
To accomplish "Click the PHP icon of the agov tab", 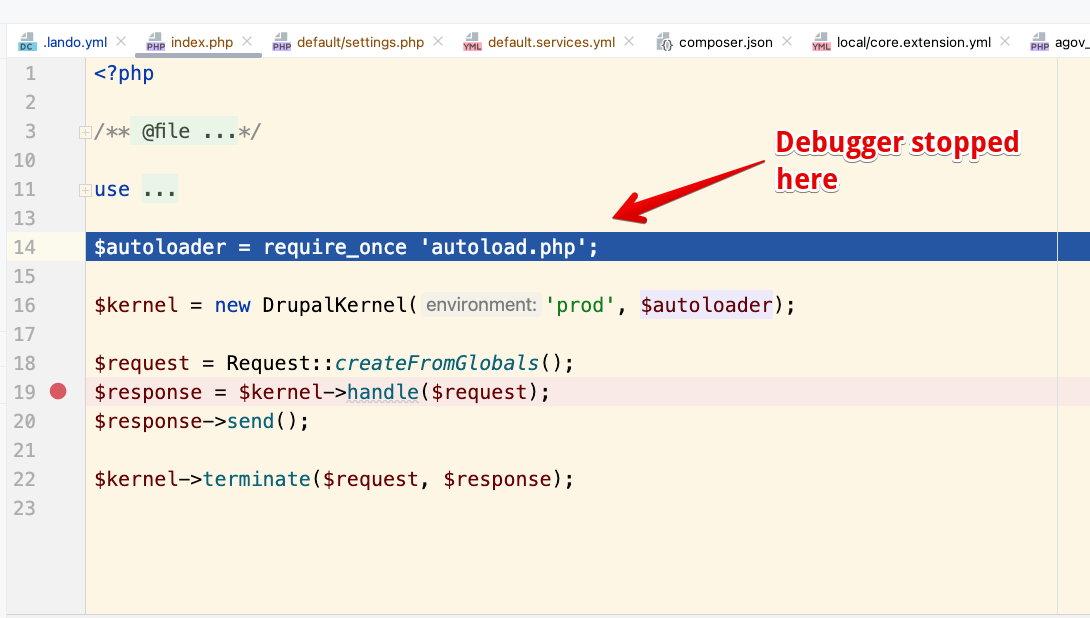I will point(1039,42).
